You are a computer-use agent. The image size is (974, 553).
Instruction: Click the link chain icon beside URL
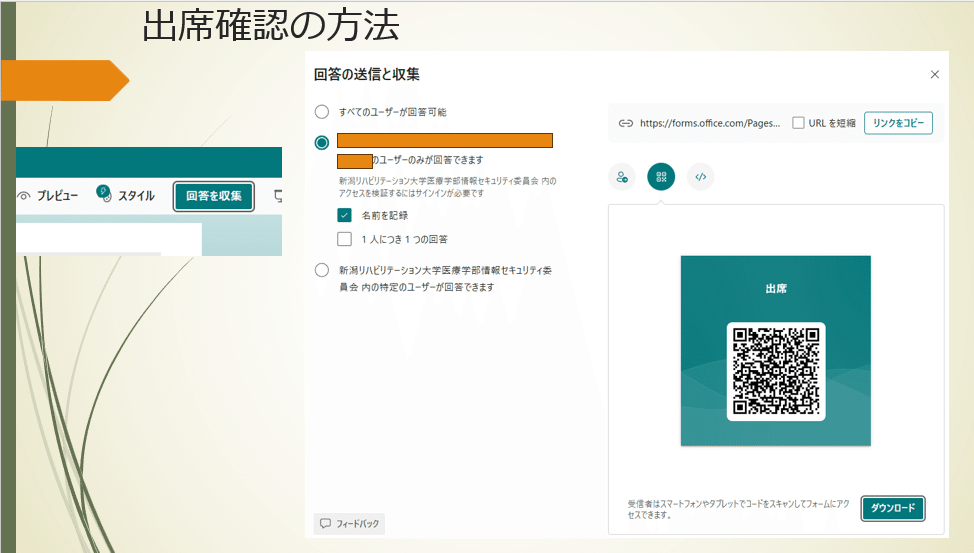point(626,123)
